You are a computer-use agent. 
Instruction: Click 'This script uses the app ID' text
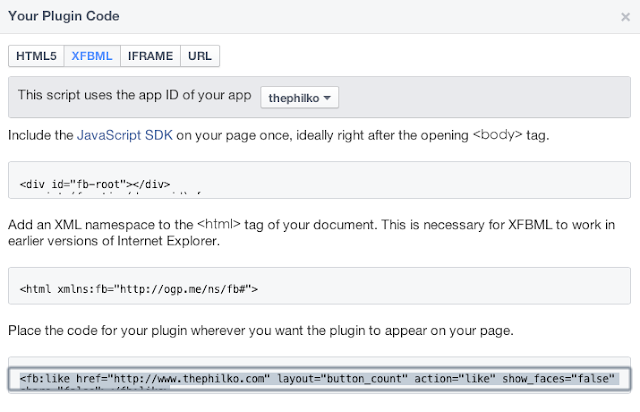(x=134, y=95)
